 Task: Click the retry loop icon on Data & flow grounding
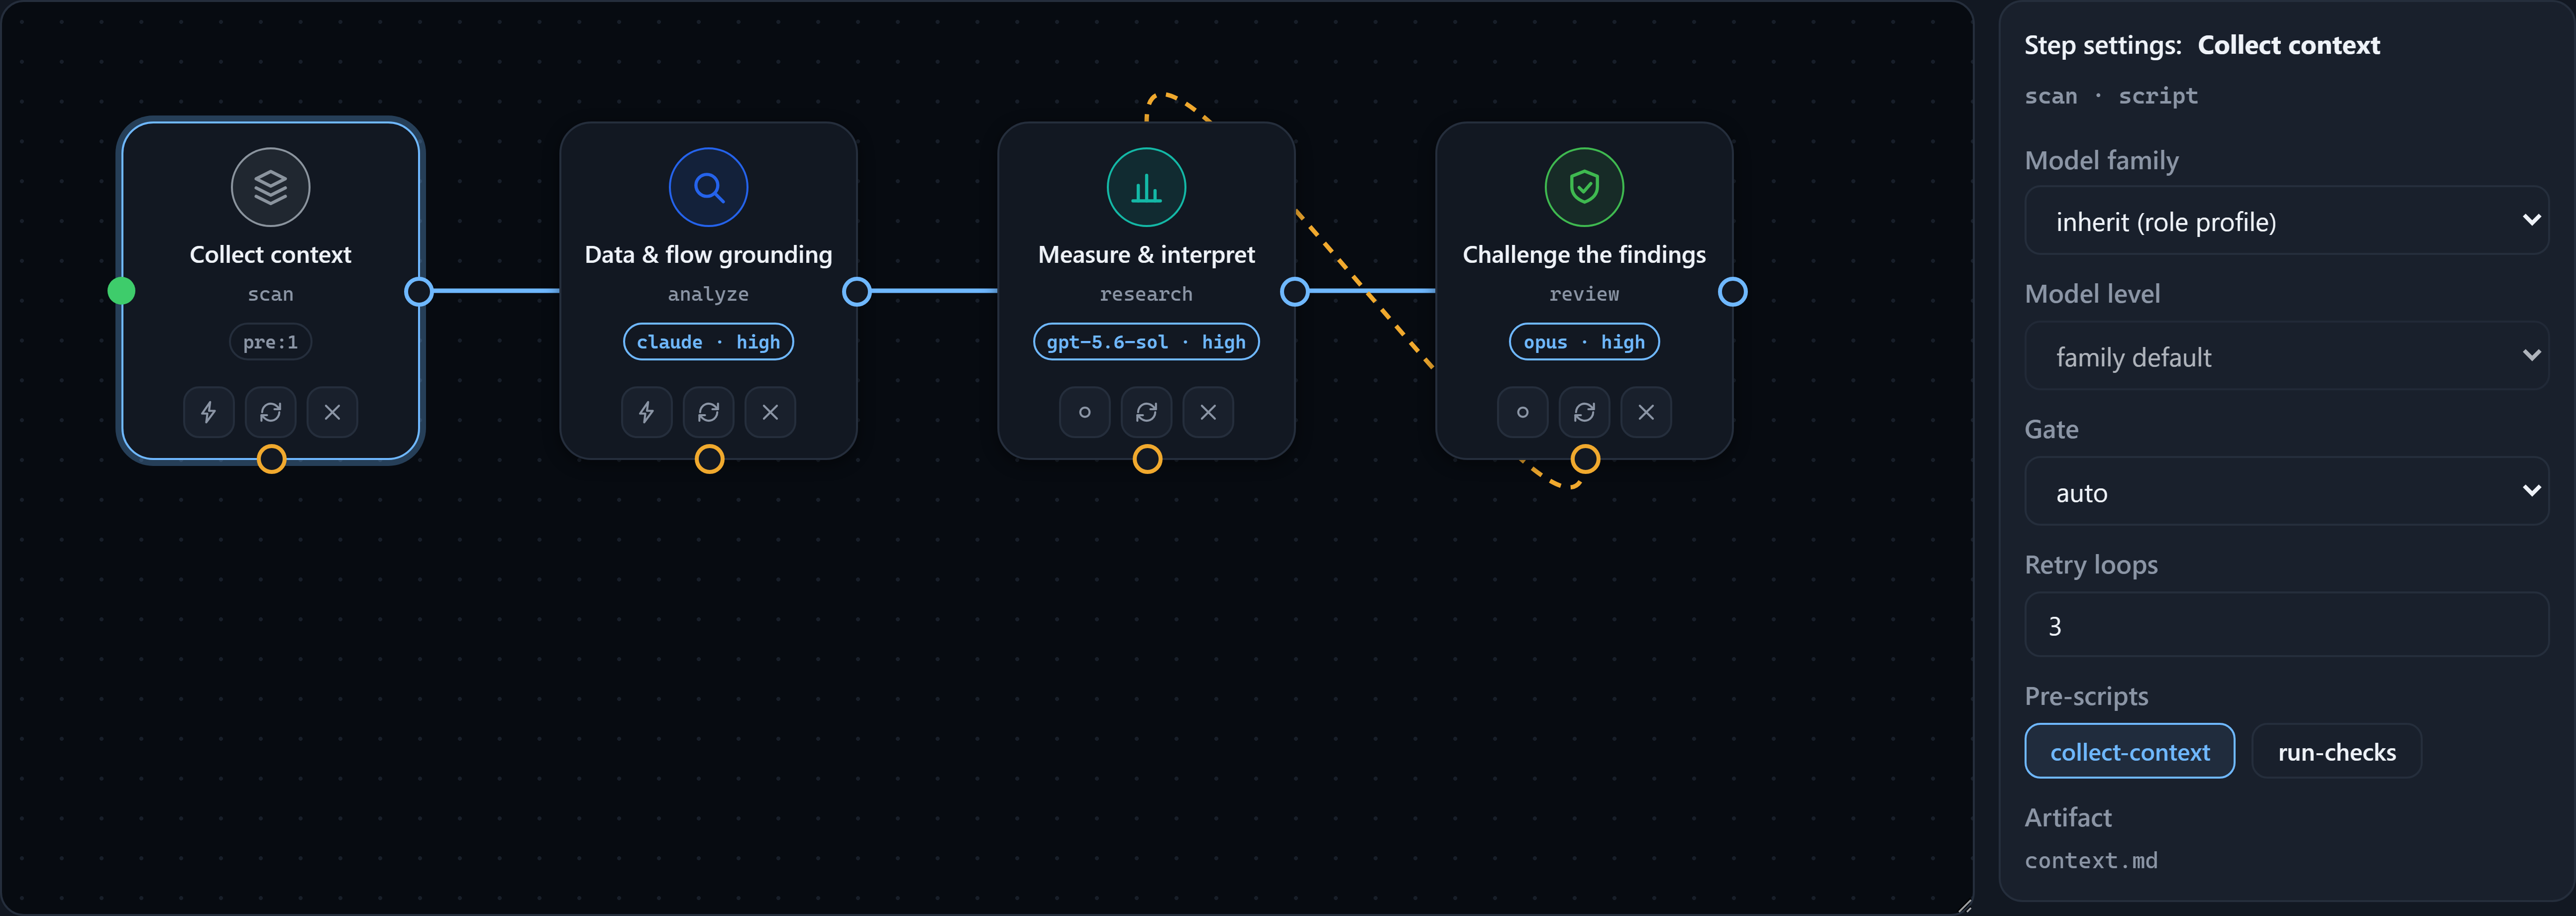click(x=708, y=412)
